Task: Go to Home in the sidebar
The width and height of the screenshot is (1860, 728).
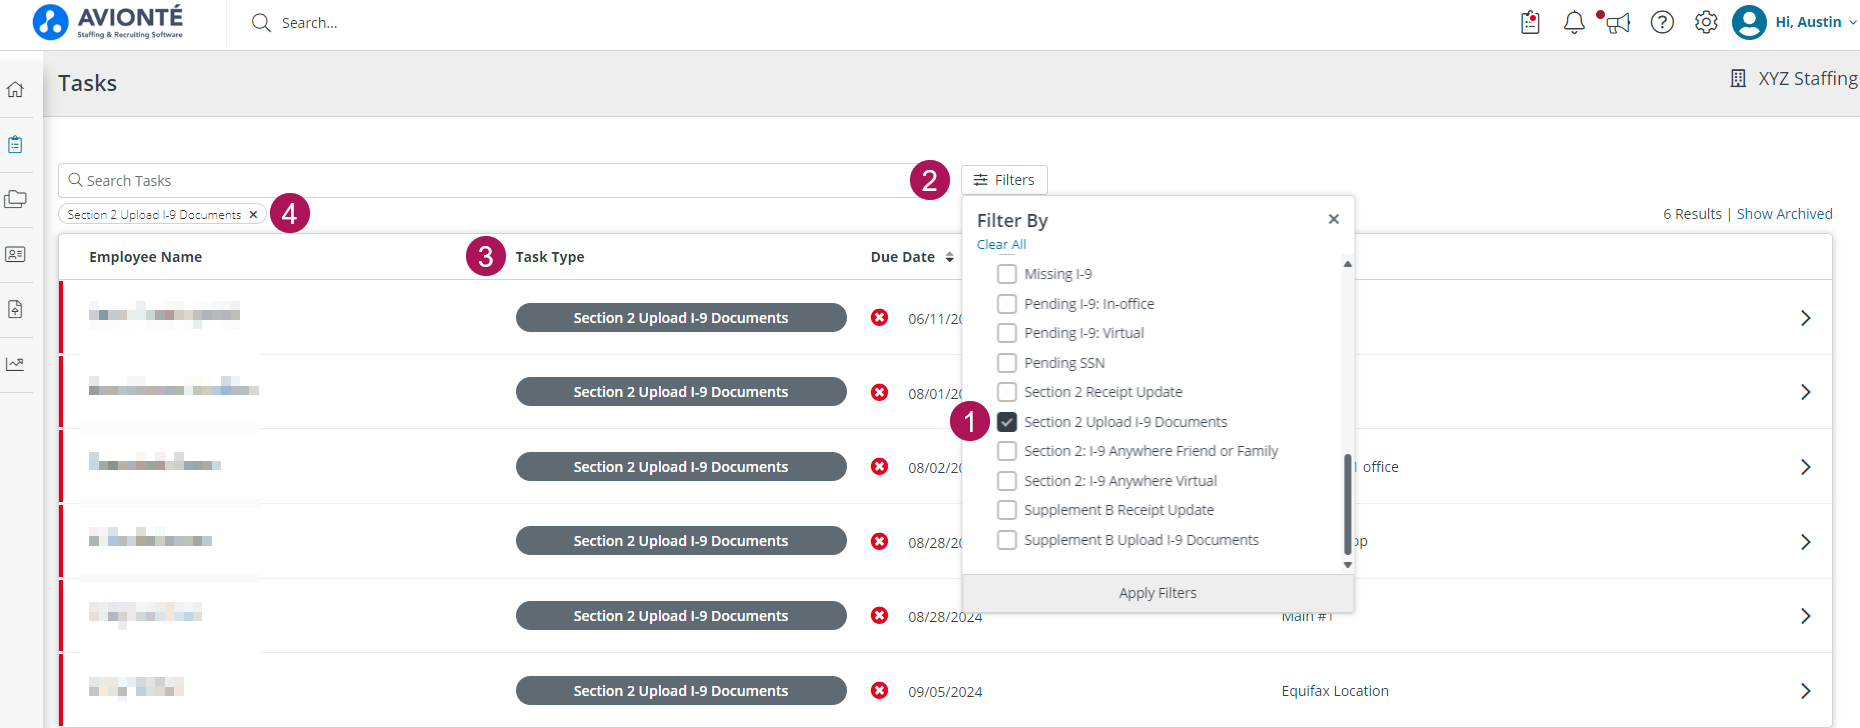Action: (x=15, y=89)
